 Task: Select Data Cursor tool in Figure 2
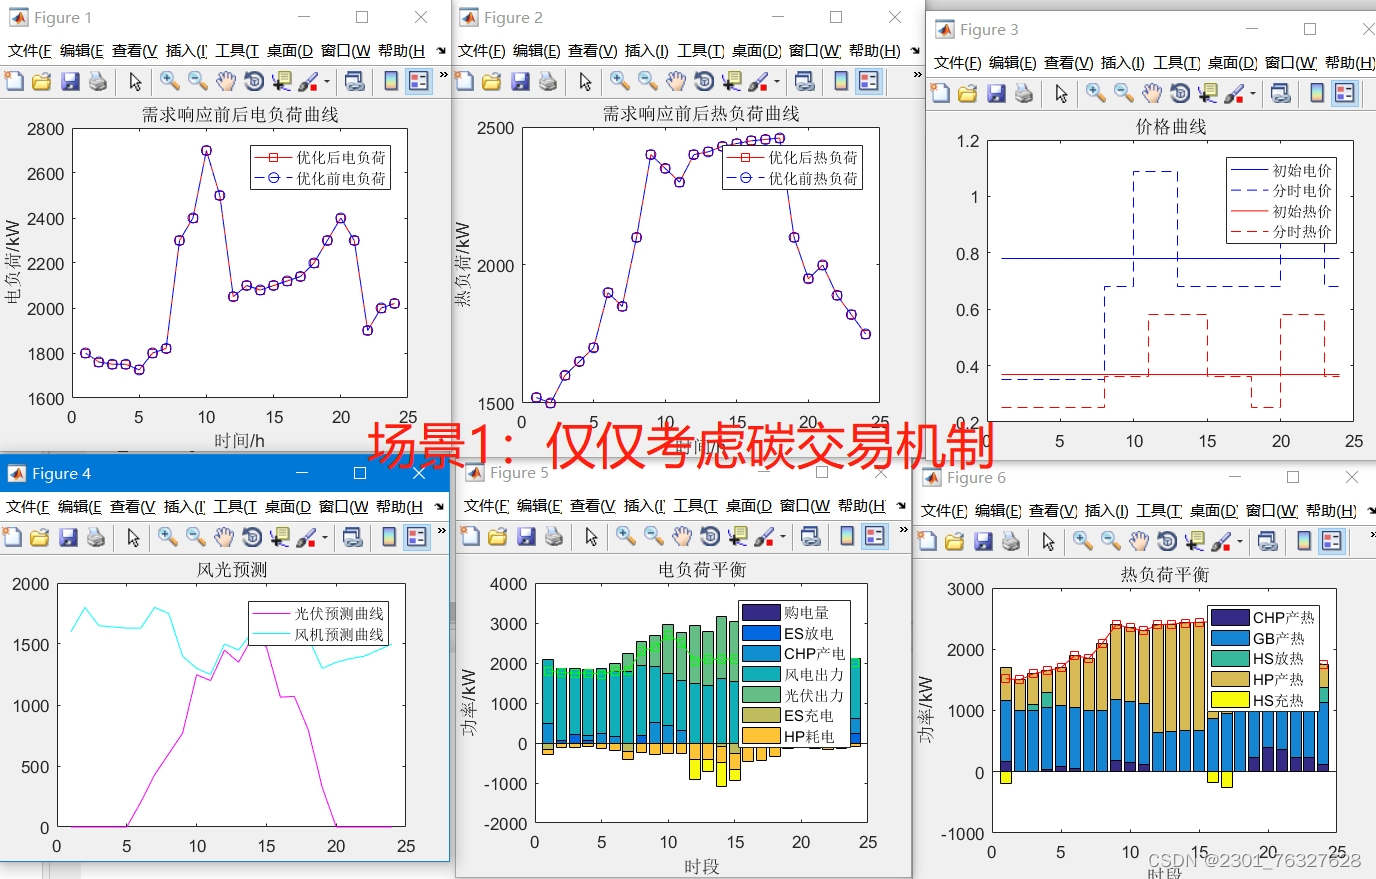pyautogui.click(x=733, y=81)
